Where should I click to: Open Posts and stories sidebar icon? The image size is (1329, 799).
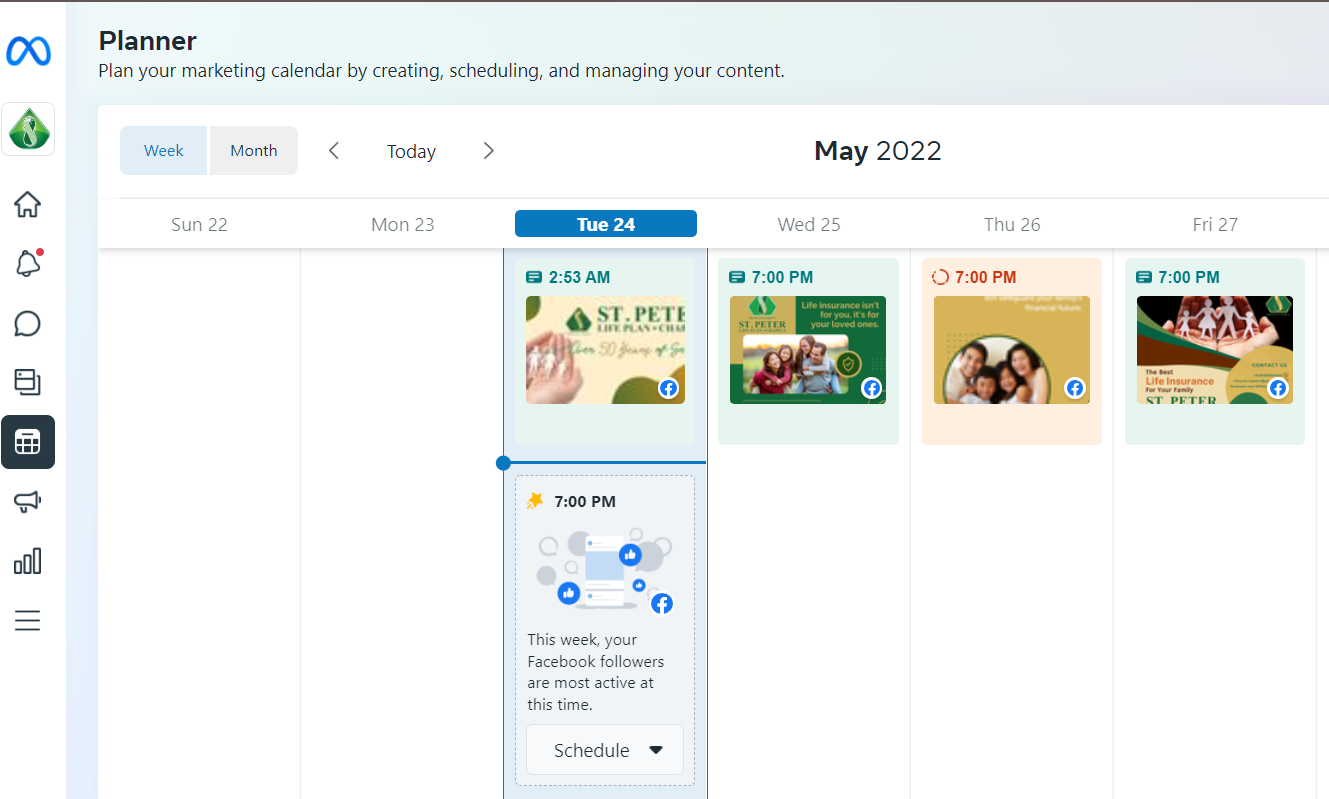(x=28, y=382)
